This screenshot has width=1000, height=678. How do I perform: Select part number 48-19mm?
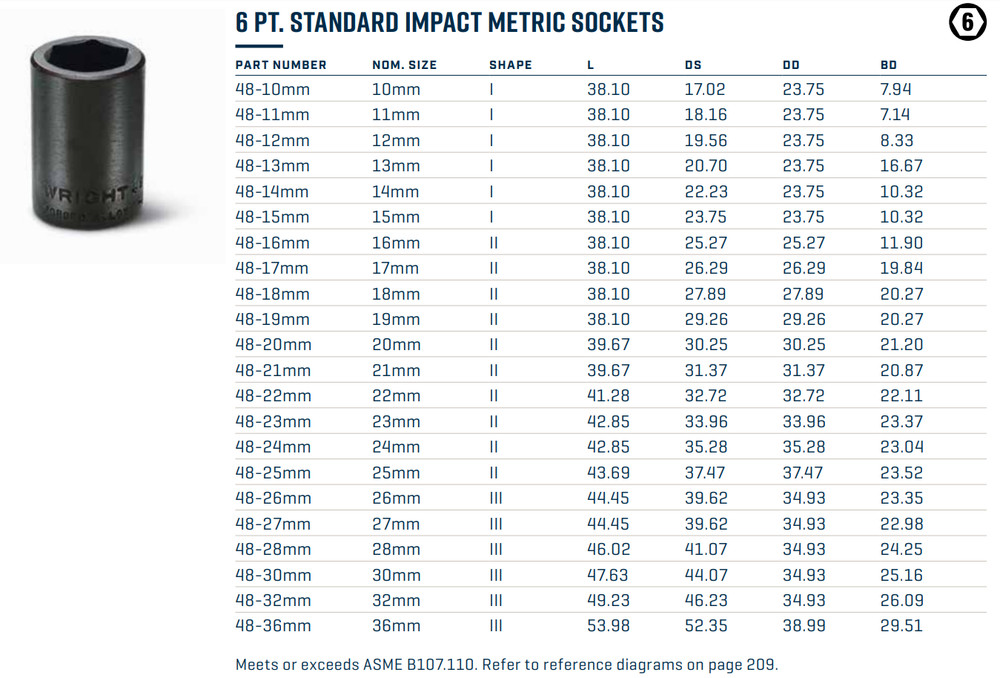pos(272,320)
